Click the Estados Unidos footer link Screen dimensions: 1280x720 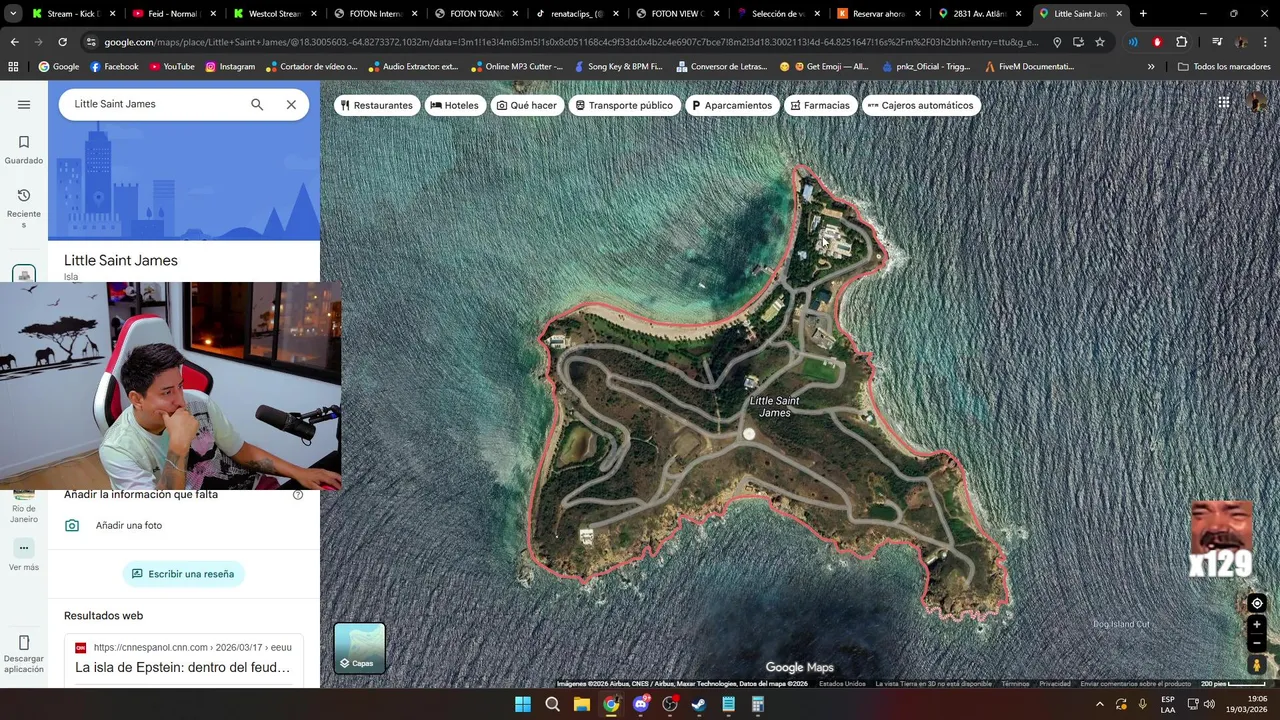point(842,684)
